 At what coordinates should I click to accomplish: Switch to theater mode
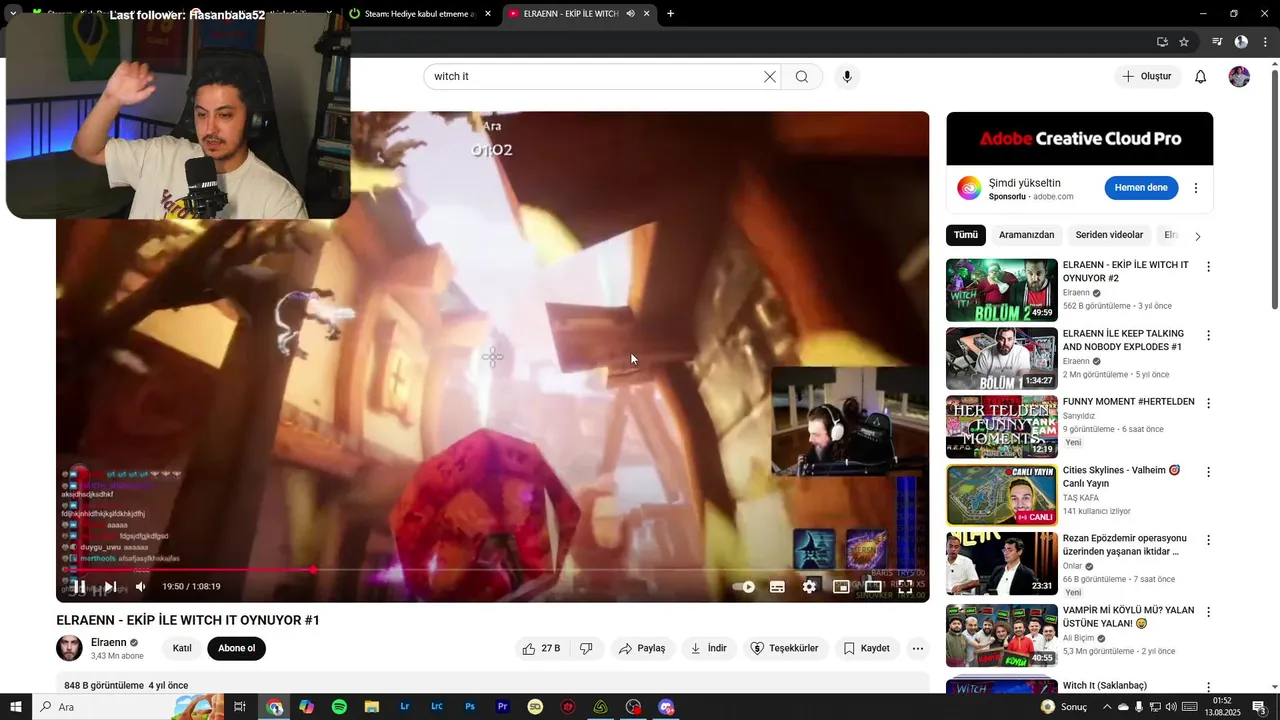click(873, 587)
